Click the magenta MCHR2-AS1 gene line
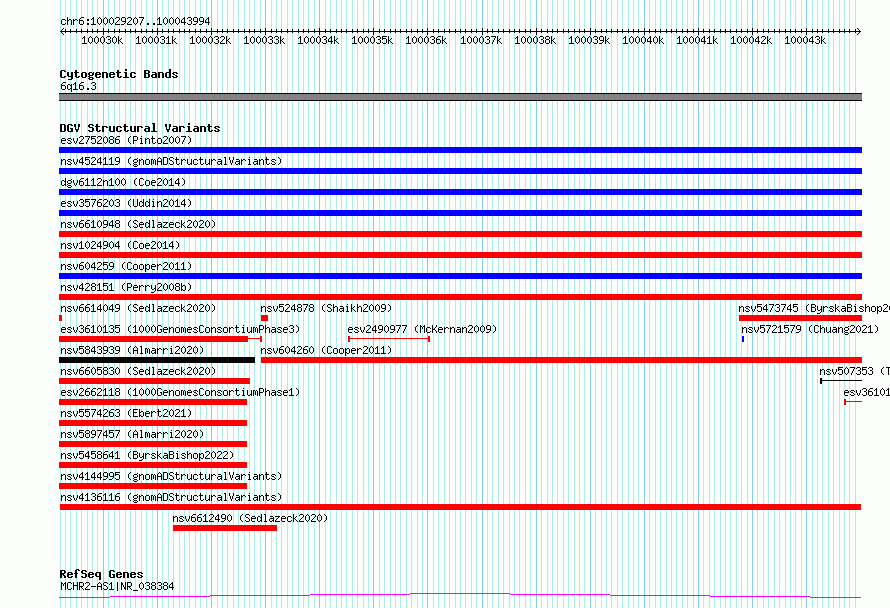 tap(460, 595)
